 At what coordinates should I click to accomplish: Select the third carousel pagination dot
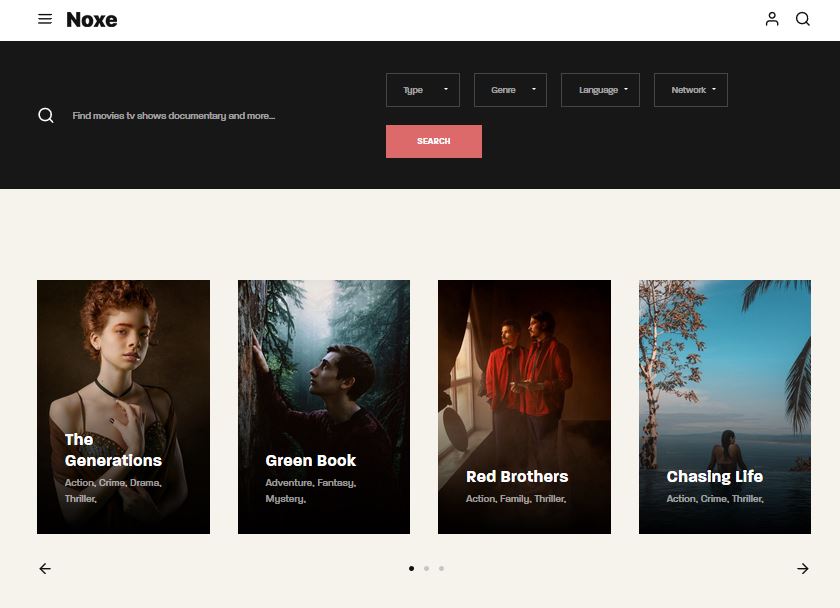pyautogui.click(x=441, y=568)
